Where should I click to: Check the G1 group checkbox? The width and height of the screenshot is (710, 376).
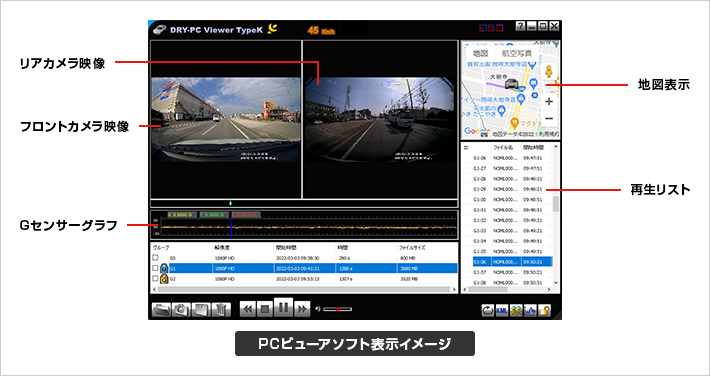[155, 268]
